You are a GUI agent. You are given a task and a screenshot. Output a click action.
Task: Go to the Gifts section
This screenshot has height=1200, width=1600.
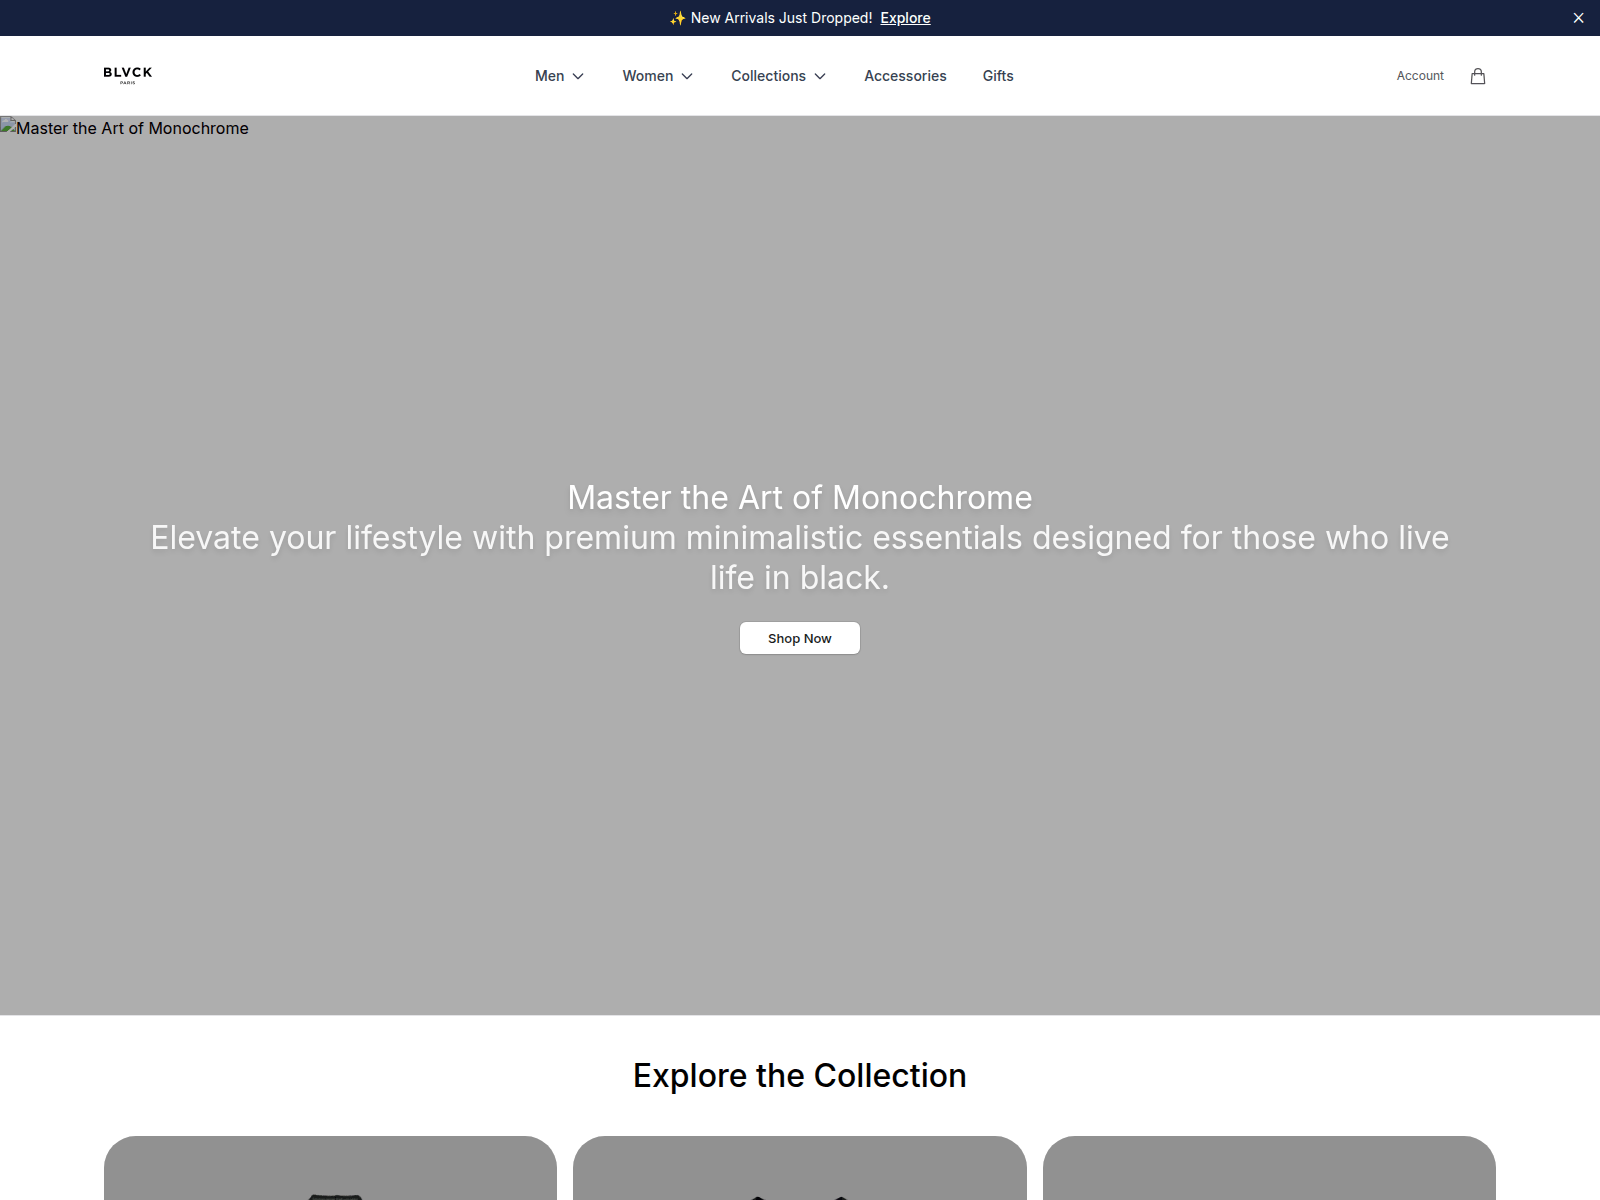click(x=998, y=76)
